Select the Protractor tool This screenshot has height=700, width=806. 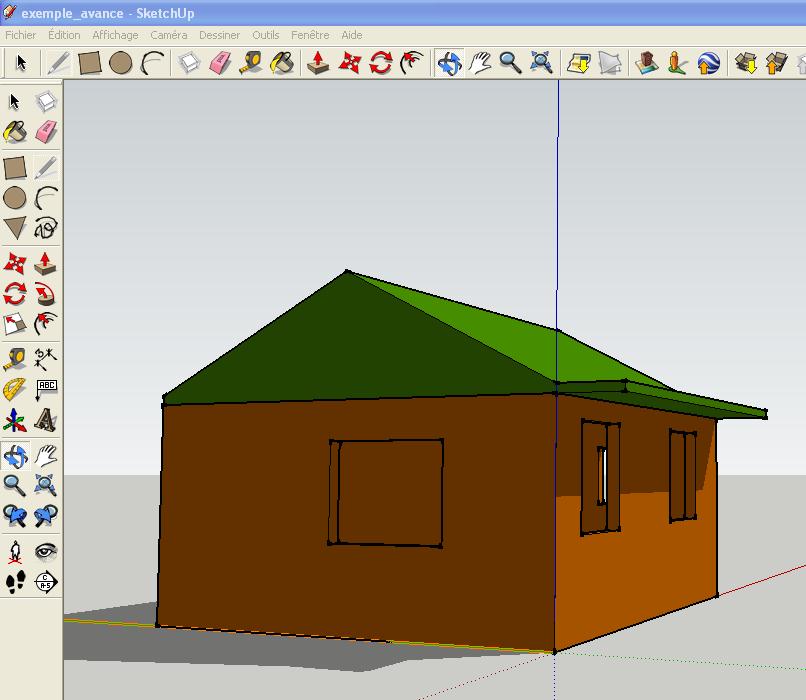[x=15, y=389]
